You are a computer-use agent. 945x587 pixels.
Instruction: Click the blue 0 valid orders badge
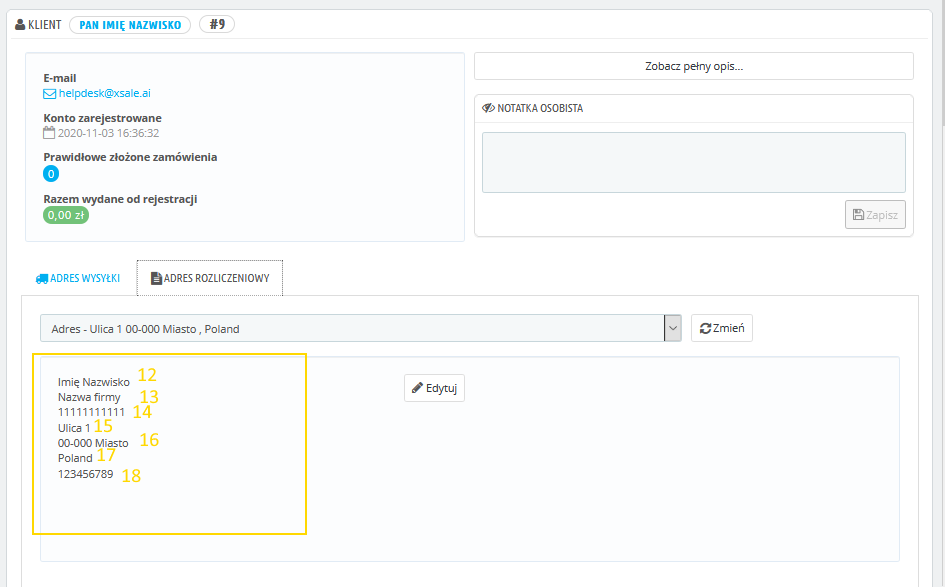point(51,174)
